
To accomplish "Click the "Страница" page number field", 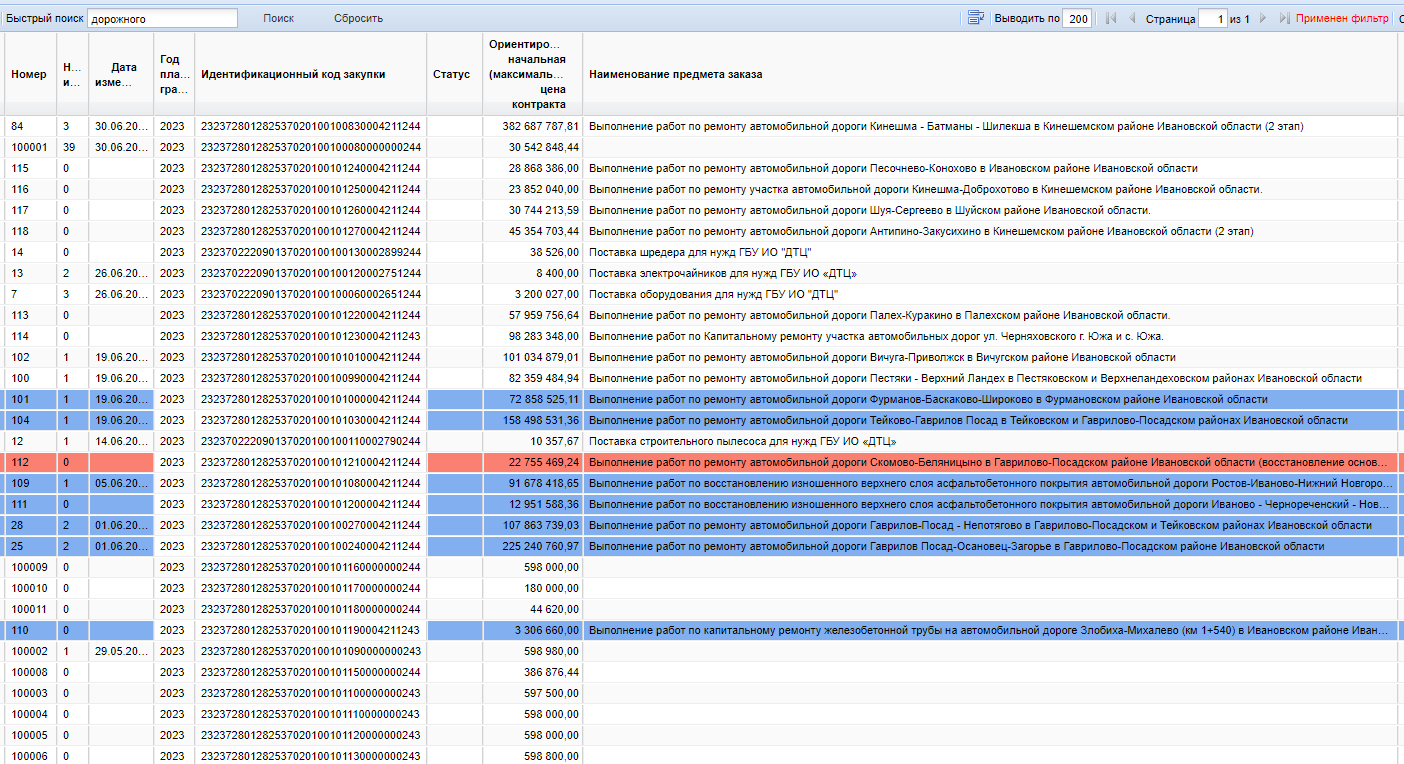I will tap(1212, 18).
